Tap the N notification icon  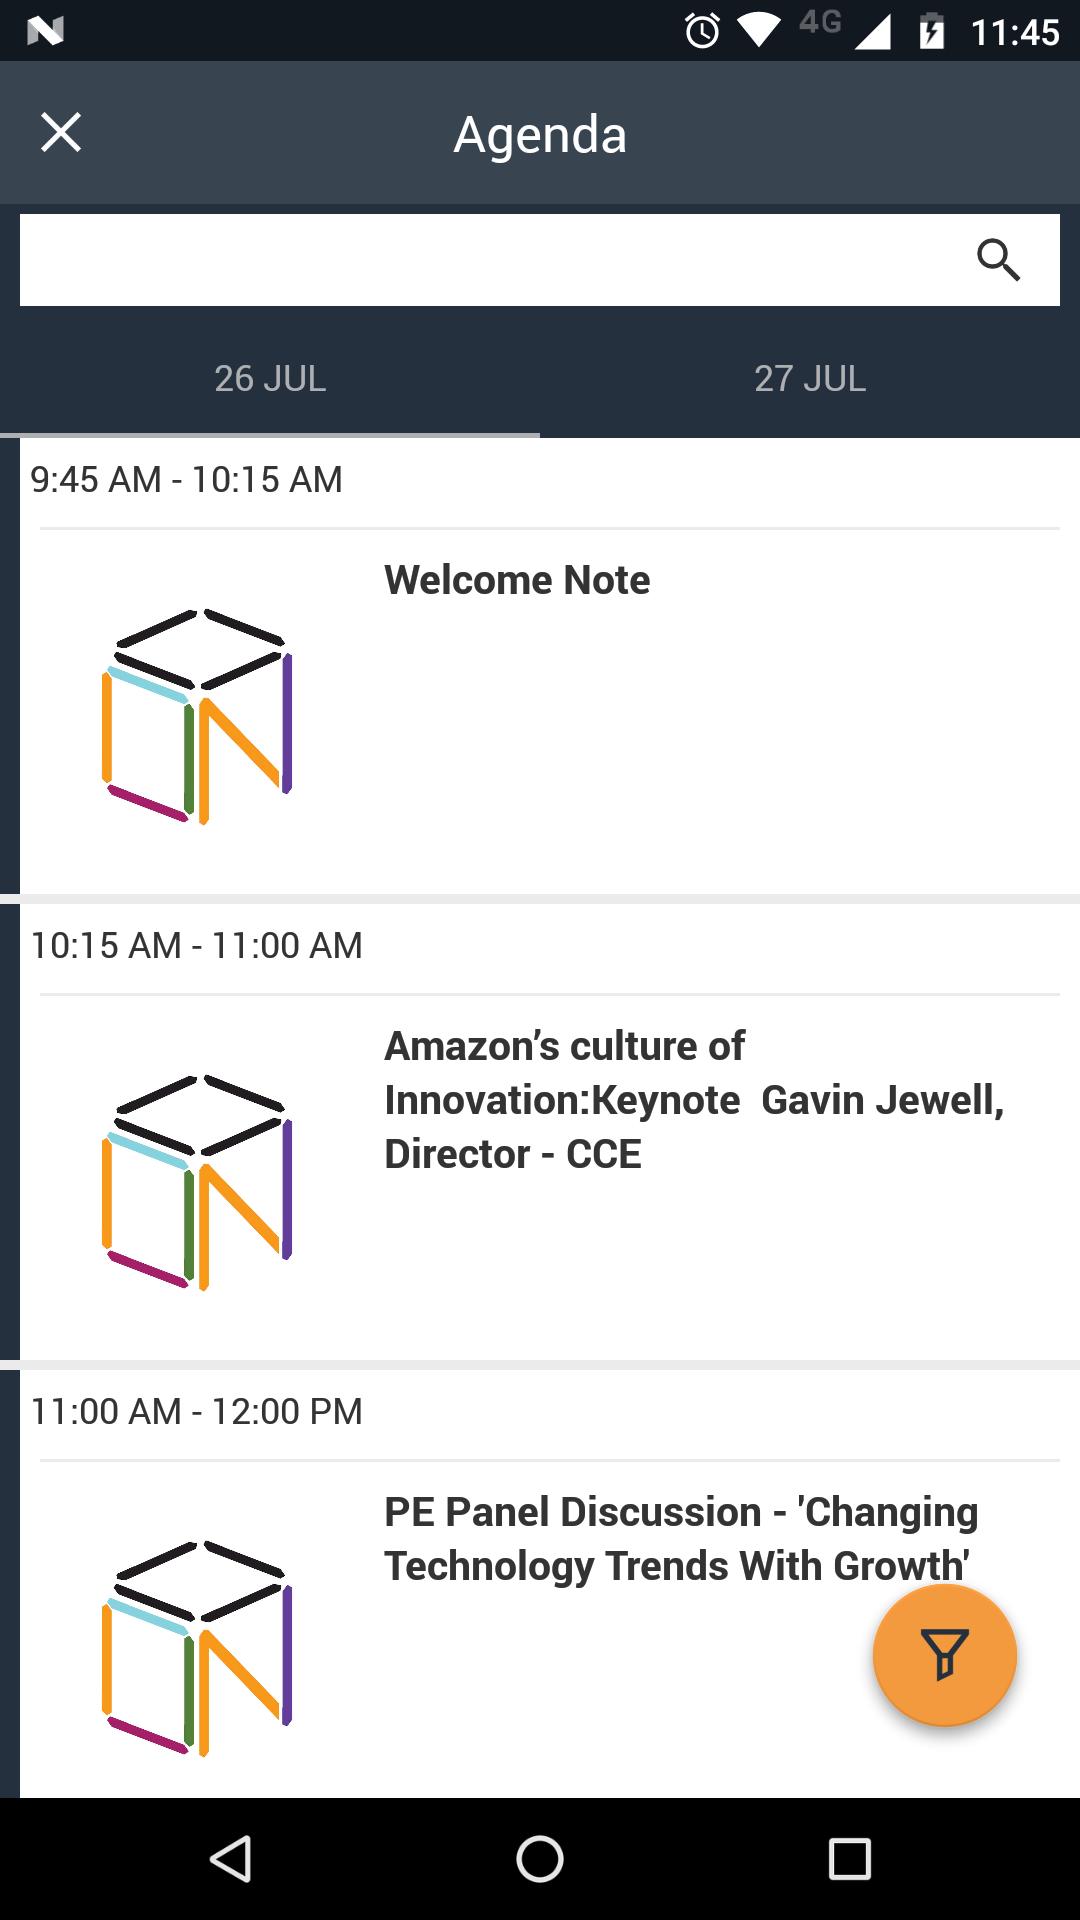coord(45,32)
